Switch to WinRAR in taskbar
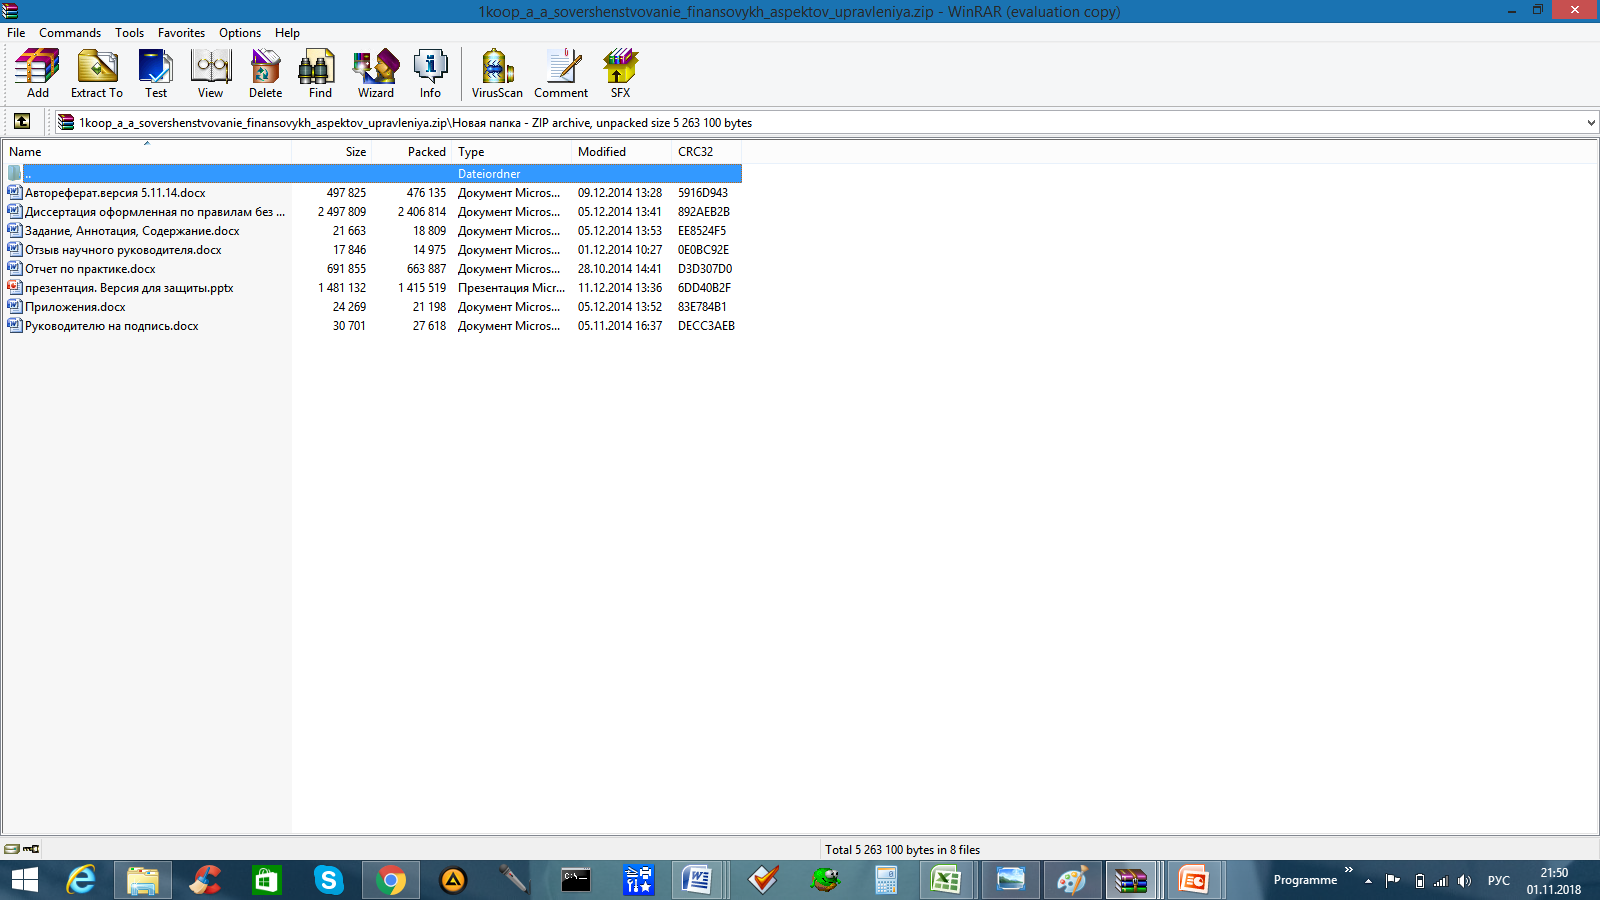This screenshot has height=900, width=1600. (x=1131, y=880)
